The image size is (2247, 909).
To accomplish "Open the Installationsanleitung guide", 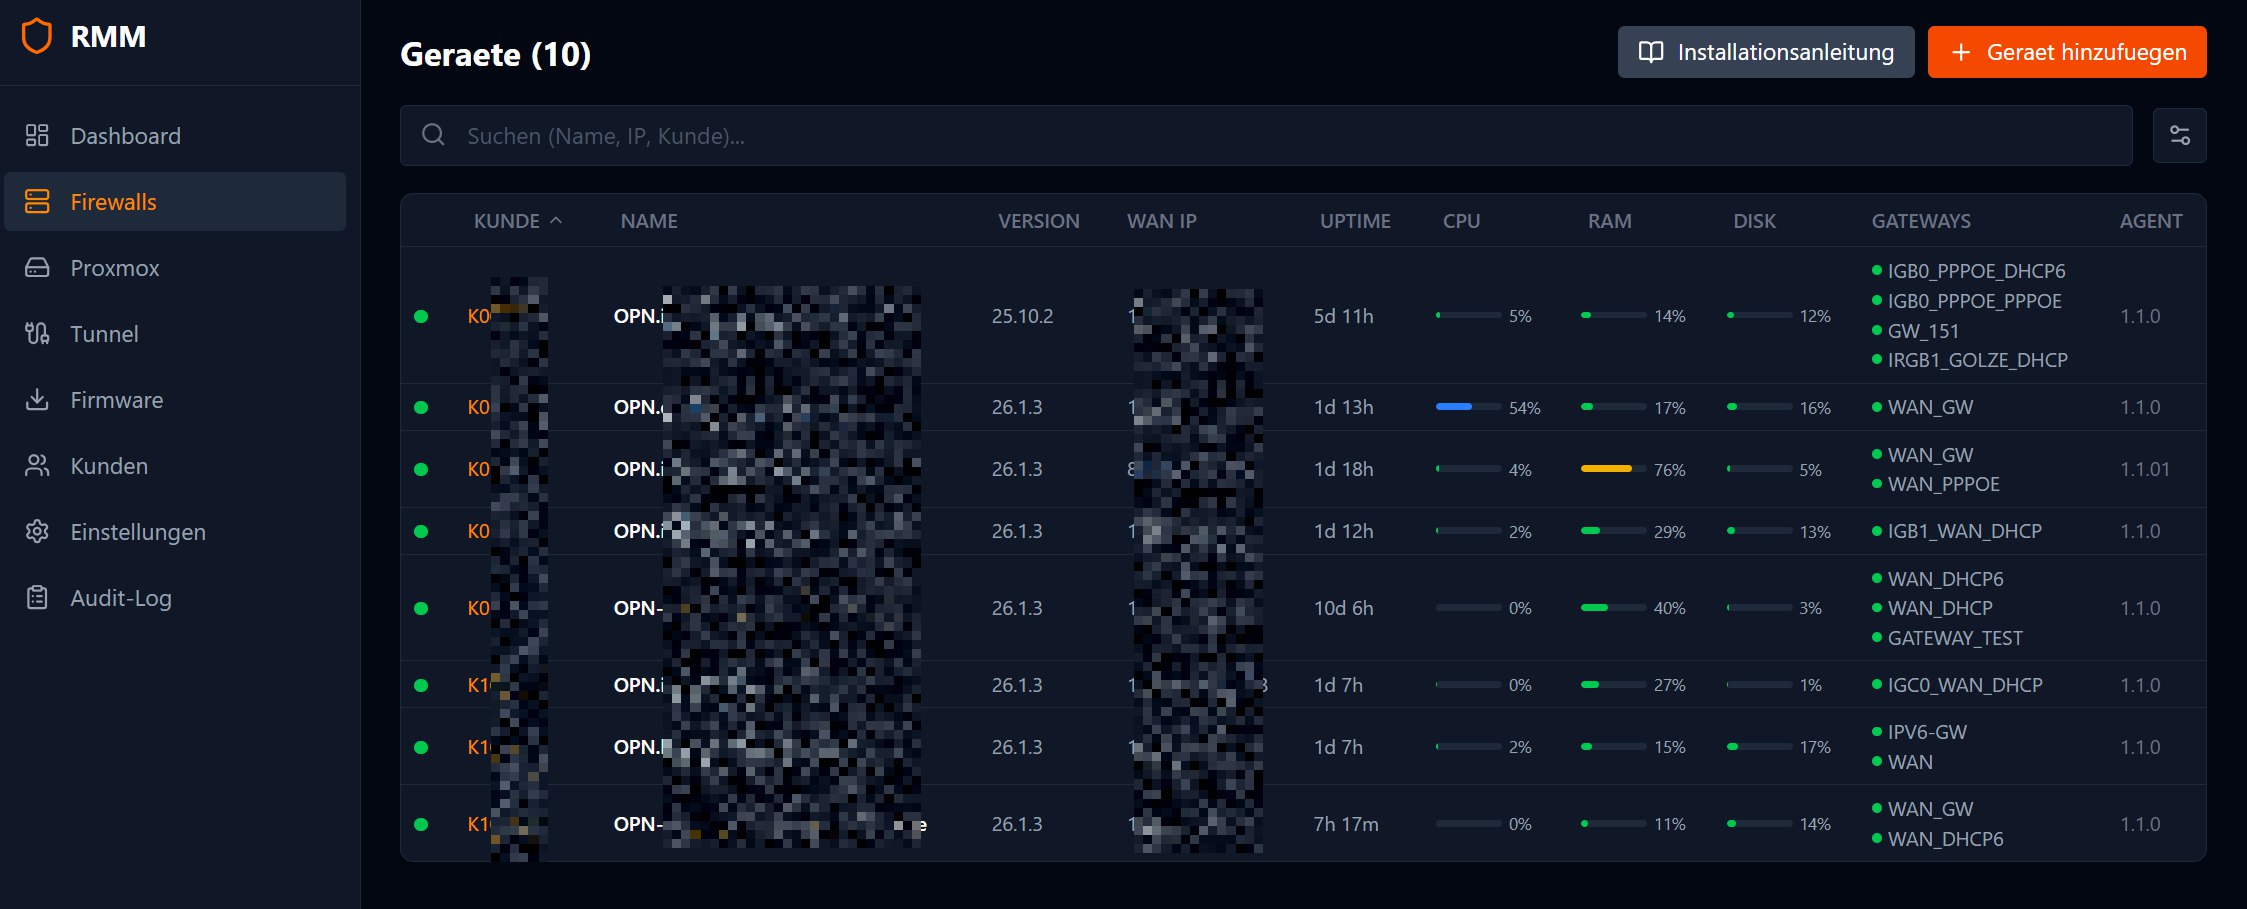I will [x=1766, y=52].
